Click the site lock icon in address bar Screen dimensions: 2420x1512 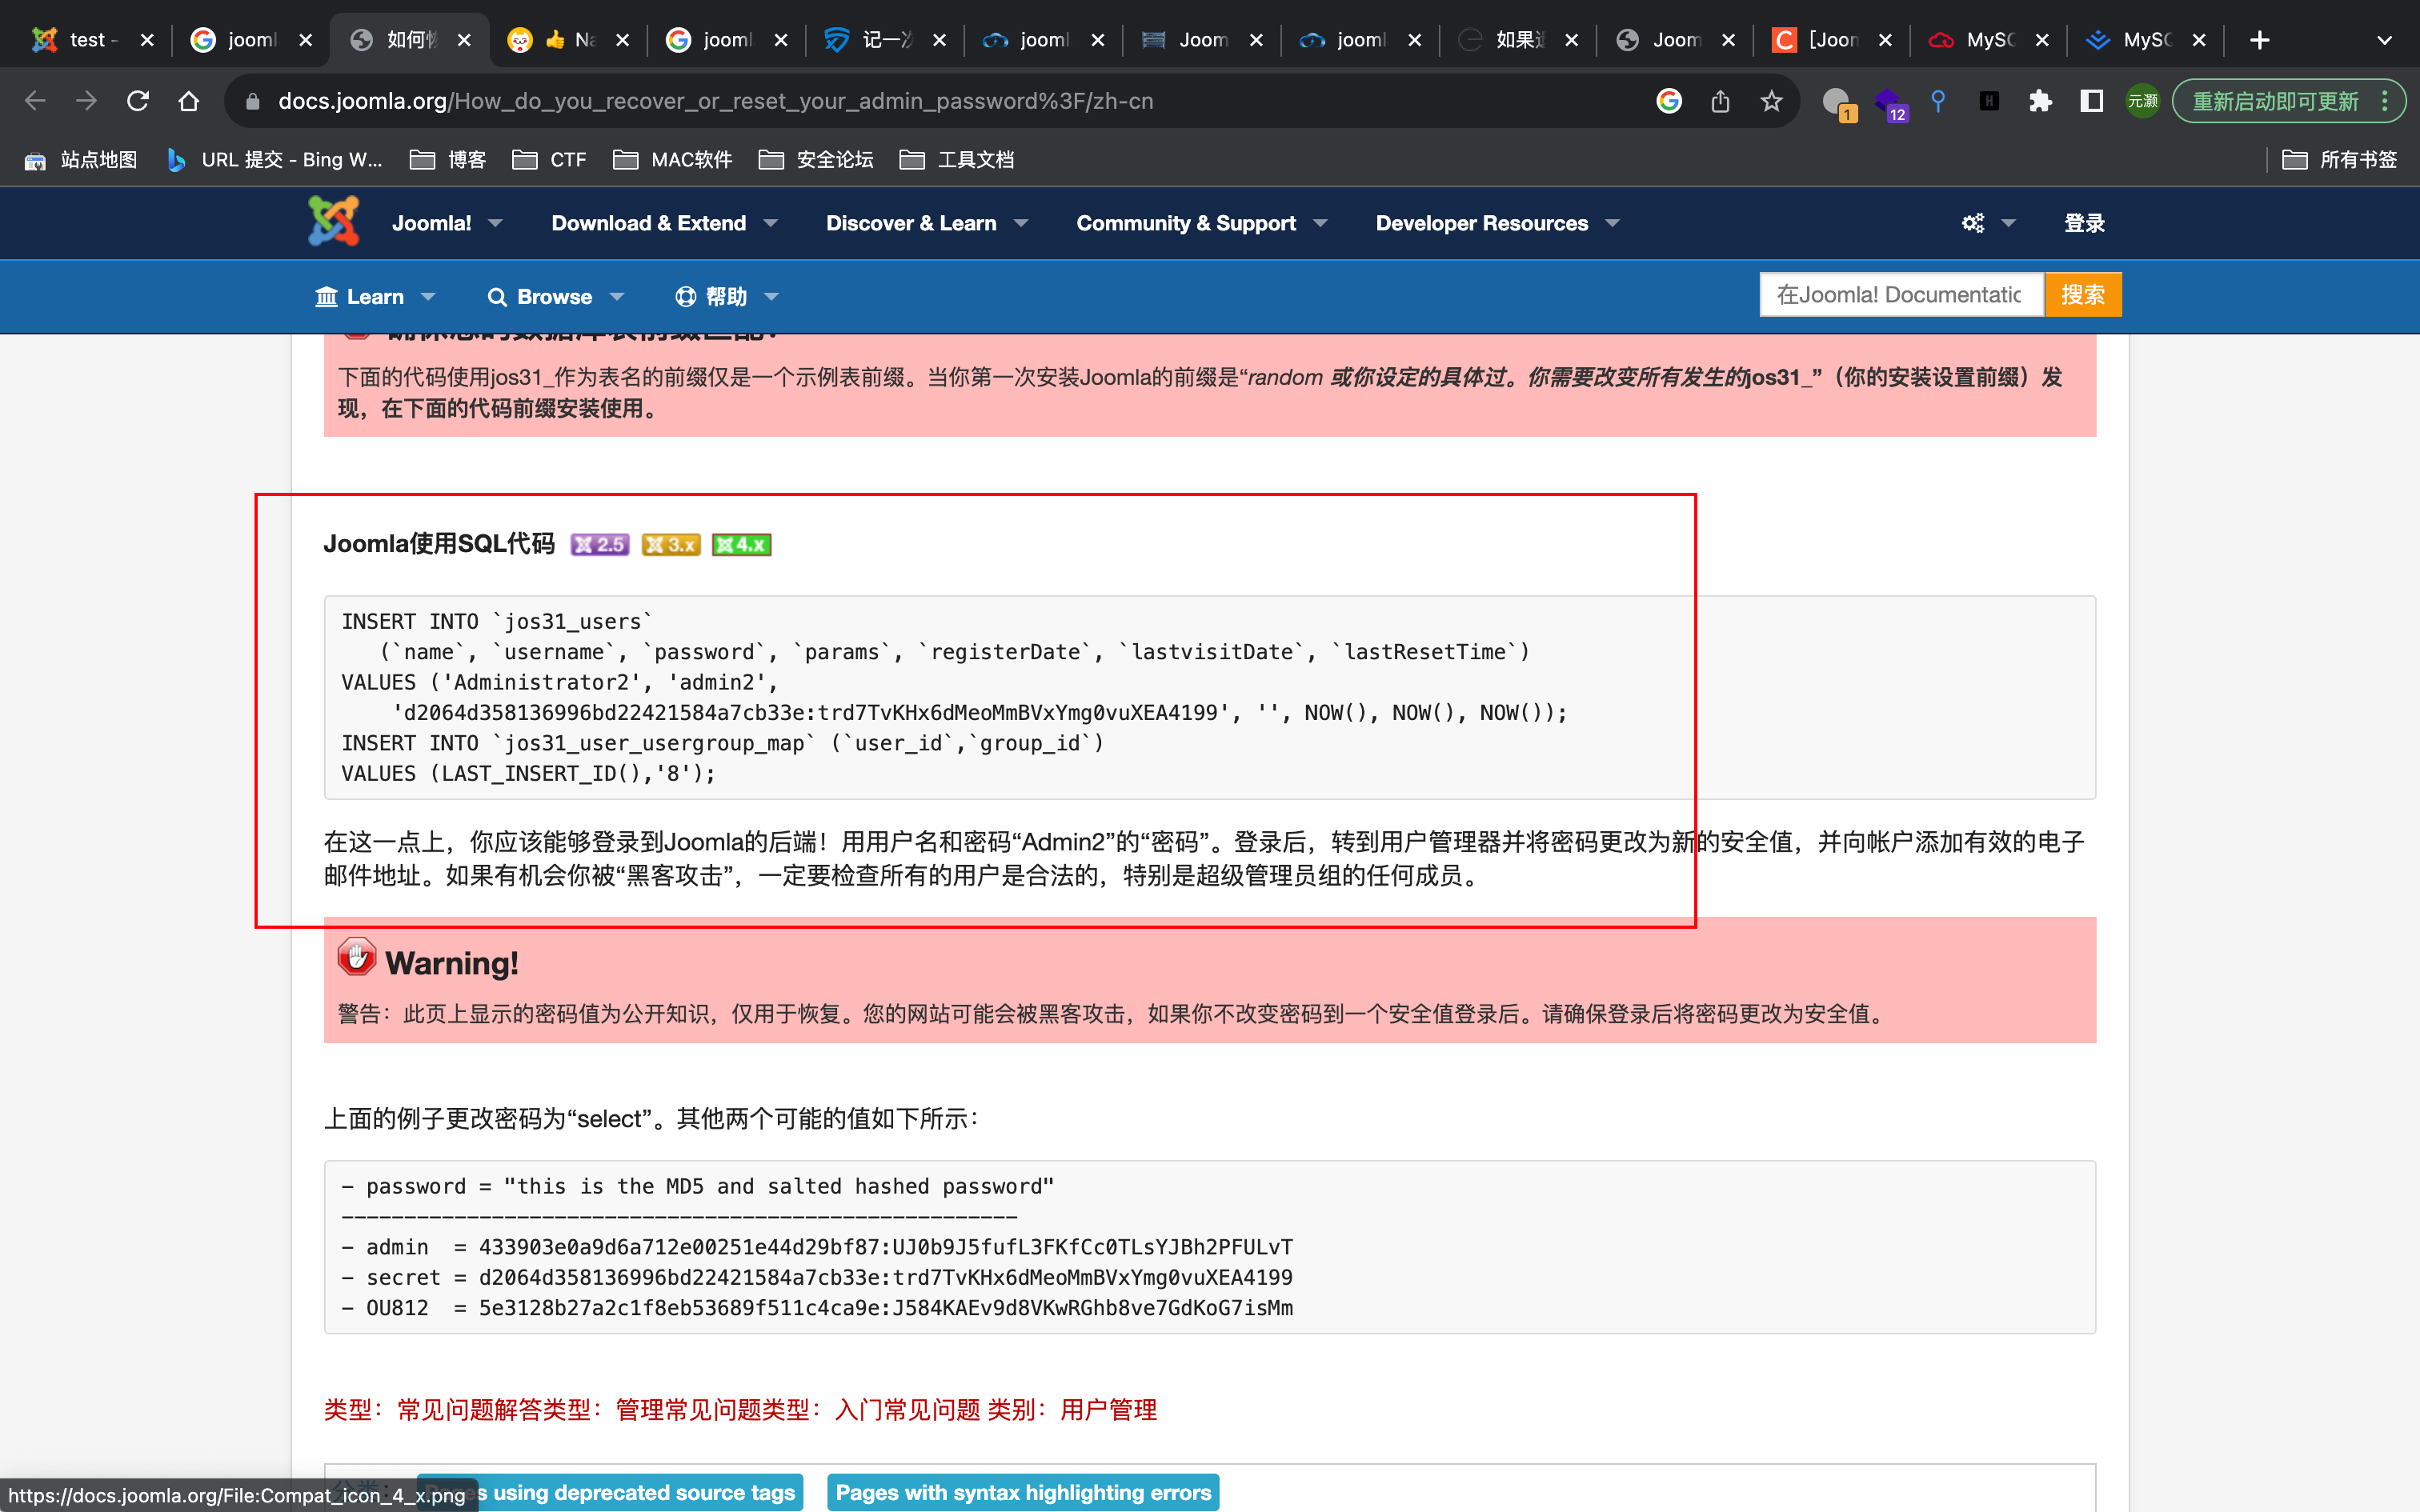[253, 101]
